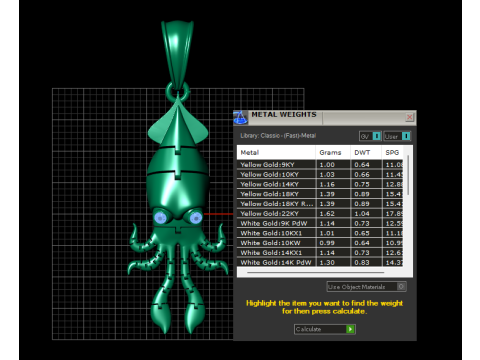Close the Metal Weights dialog

pos(410,117)
